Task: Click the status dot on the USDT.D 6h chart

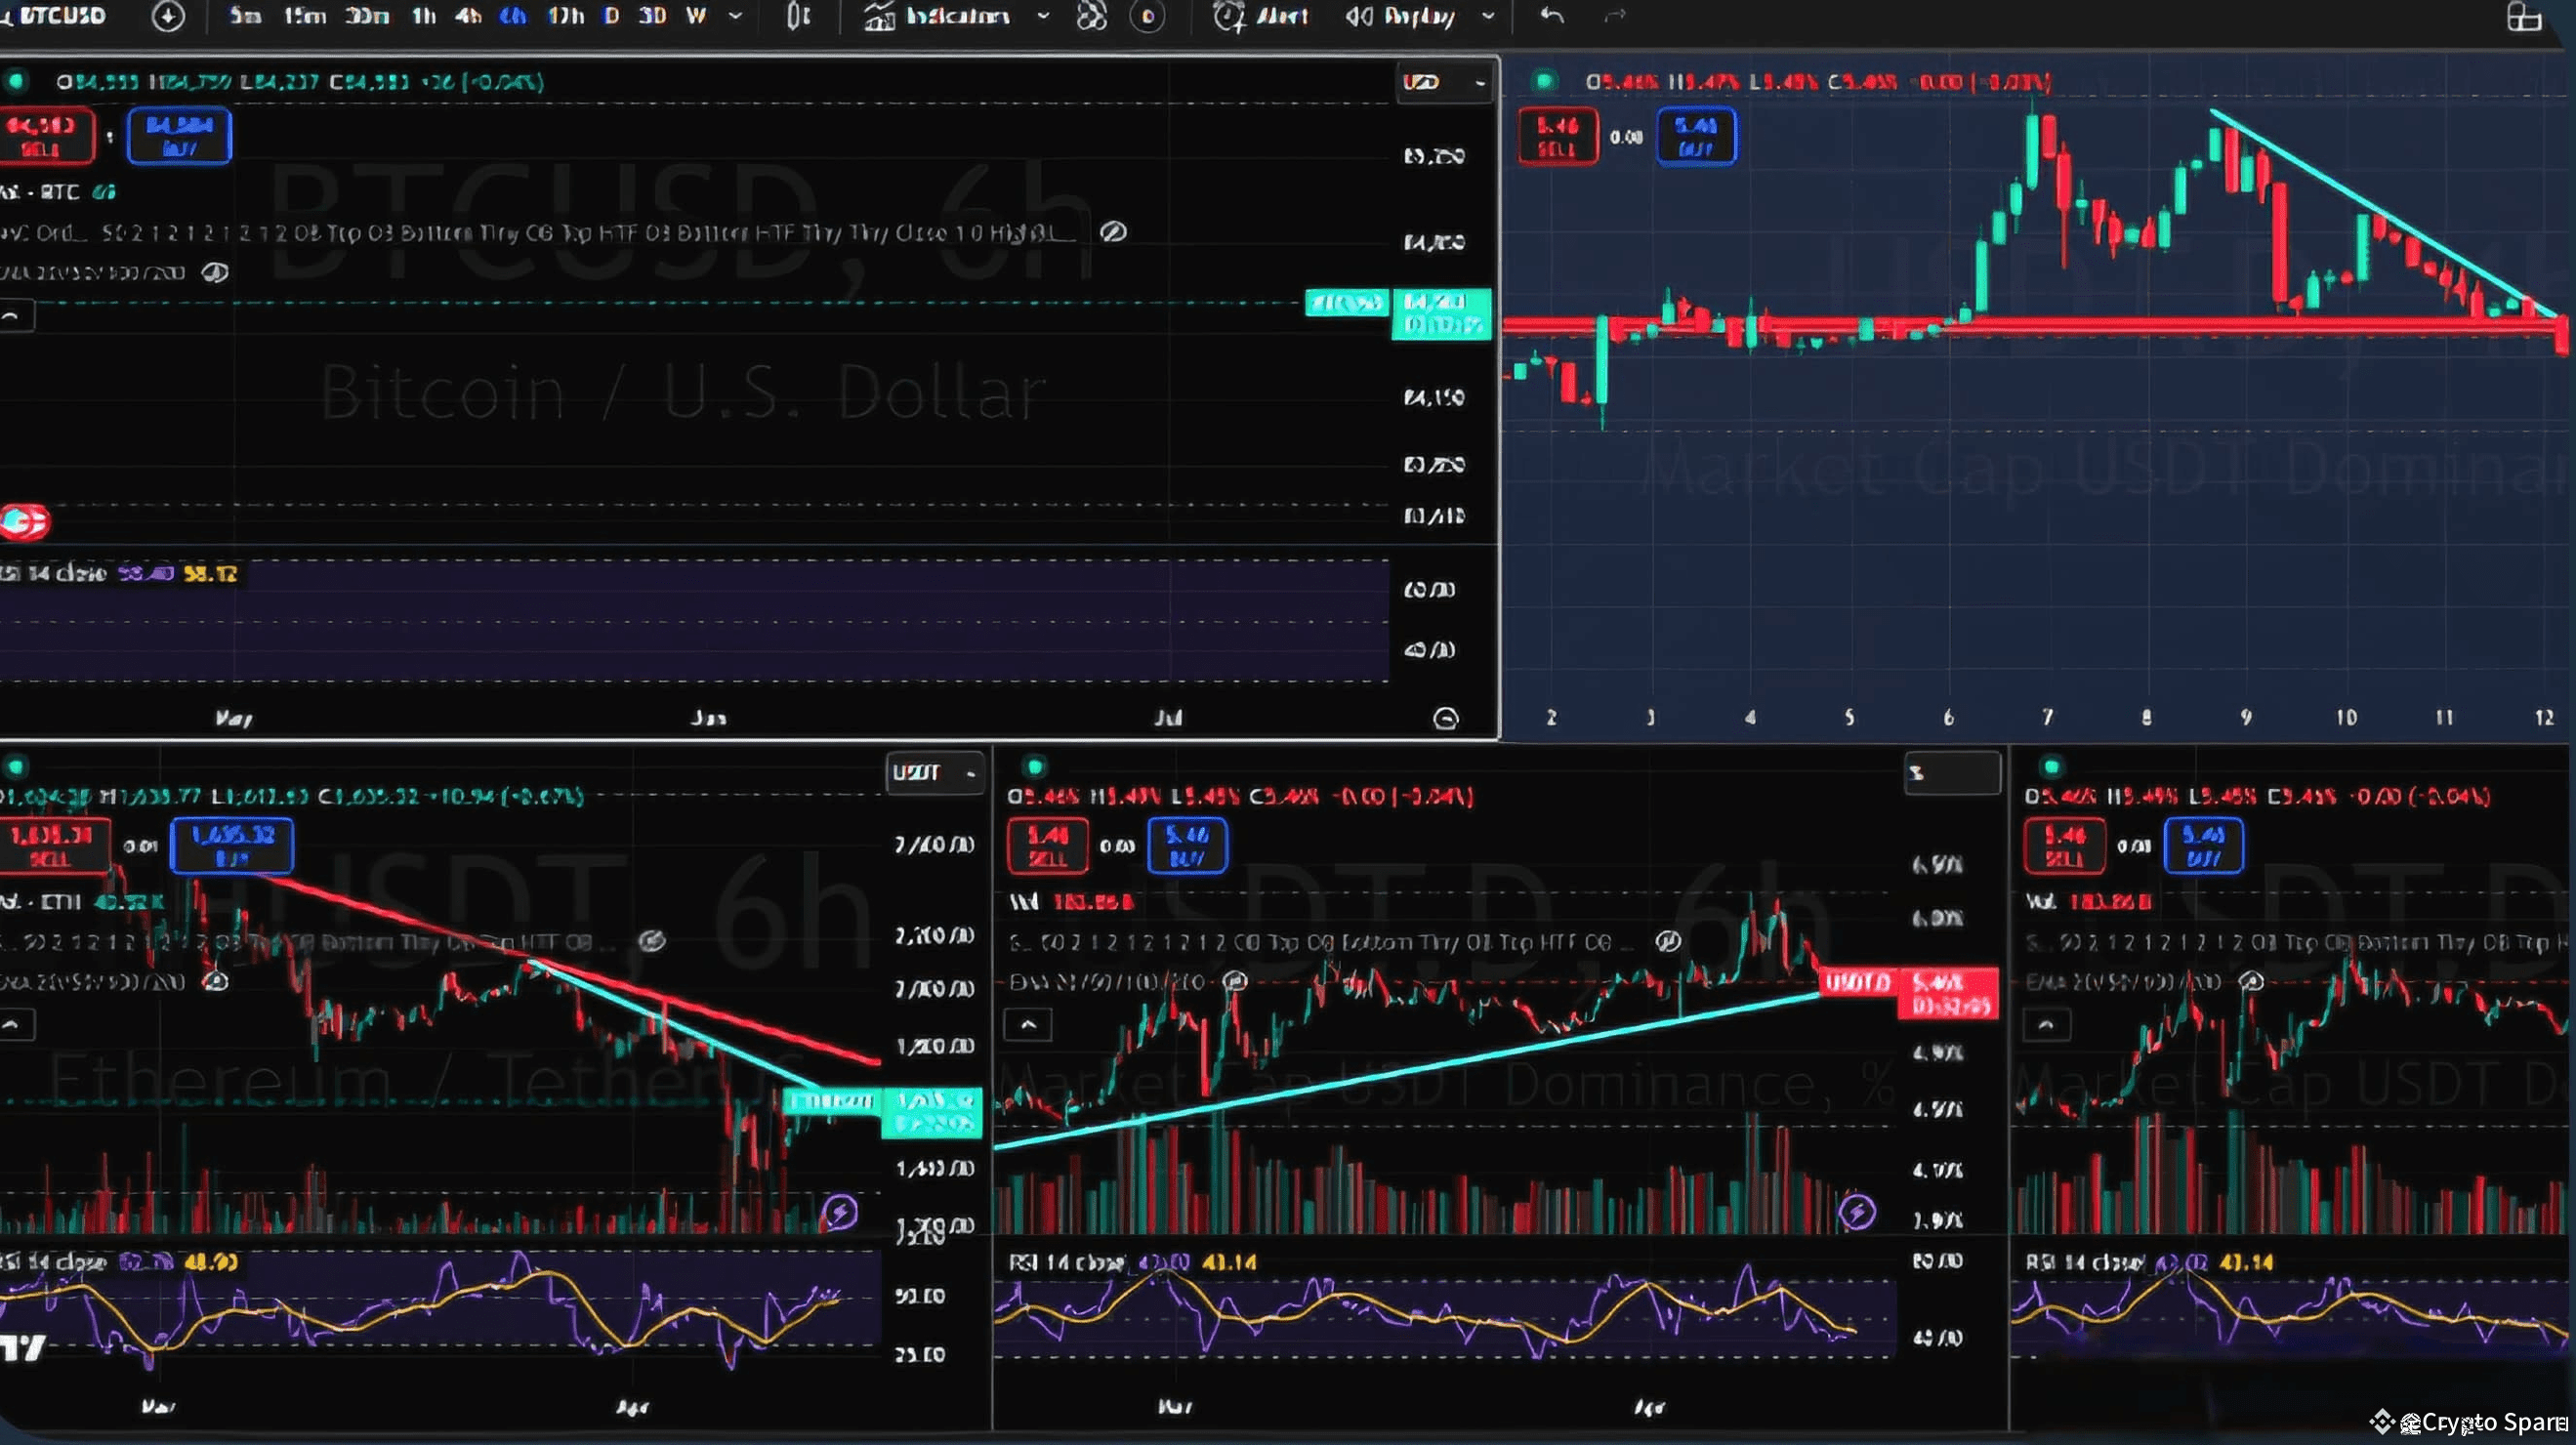Action: pyautogui.click(x=1035, y=767)
